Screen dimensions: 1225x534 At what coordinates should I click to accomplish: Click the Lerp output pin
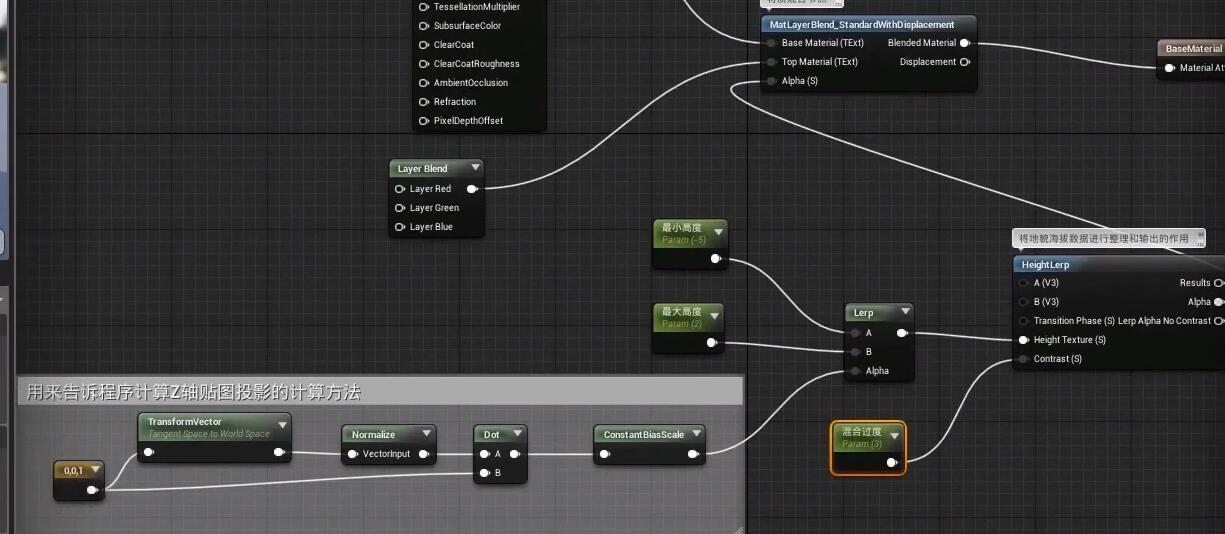[902, 333]
